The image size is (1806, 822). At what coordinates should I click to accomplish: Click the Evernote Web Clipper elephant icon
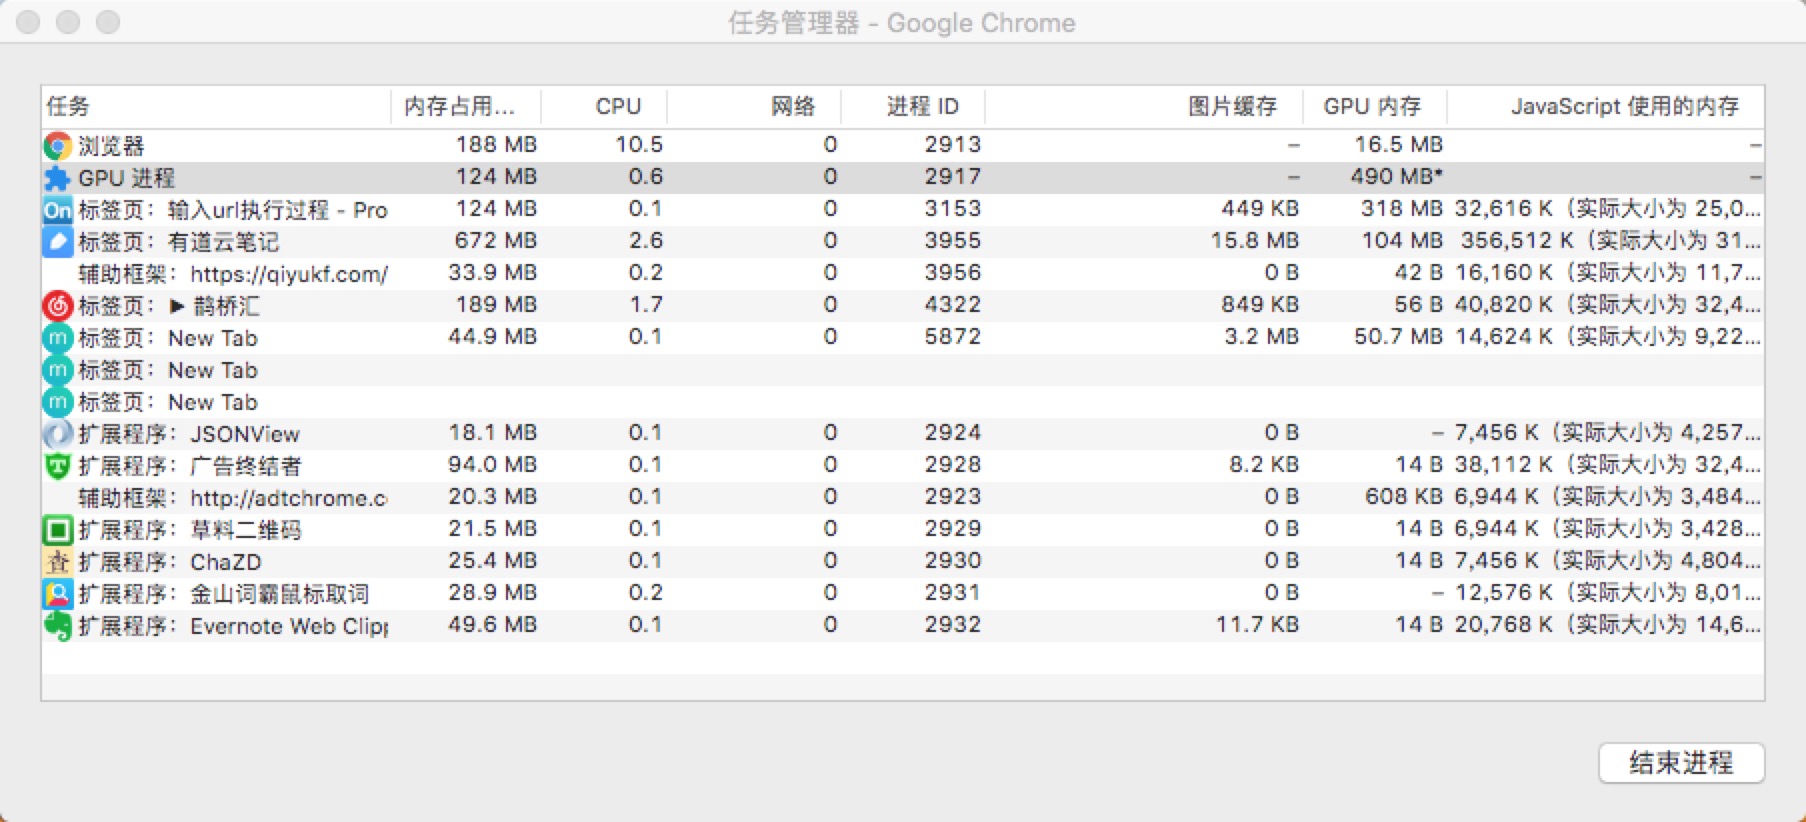pos(57,626)
